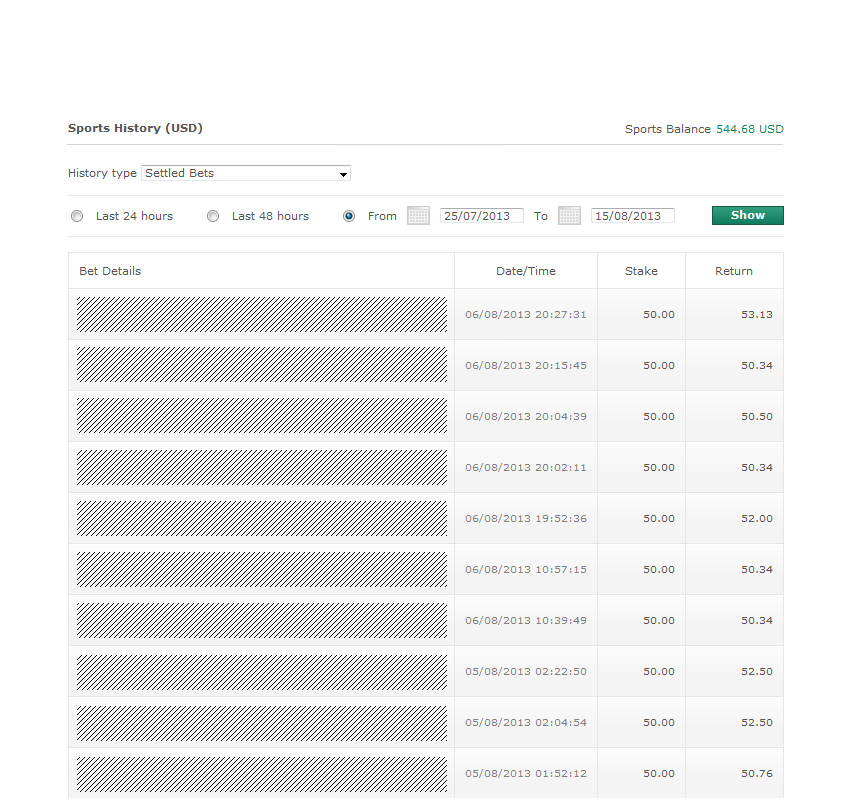Select the Last 48 hours radio option

tap(213, 216)
